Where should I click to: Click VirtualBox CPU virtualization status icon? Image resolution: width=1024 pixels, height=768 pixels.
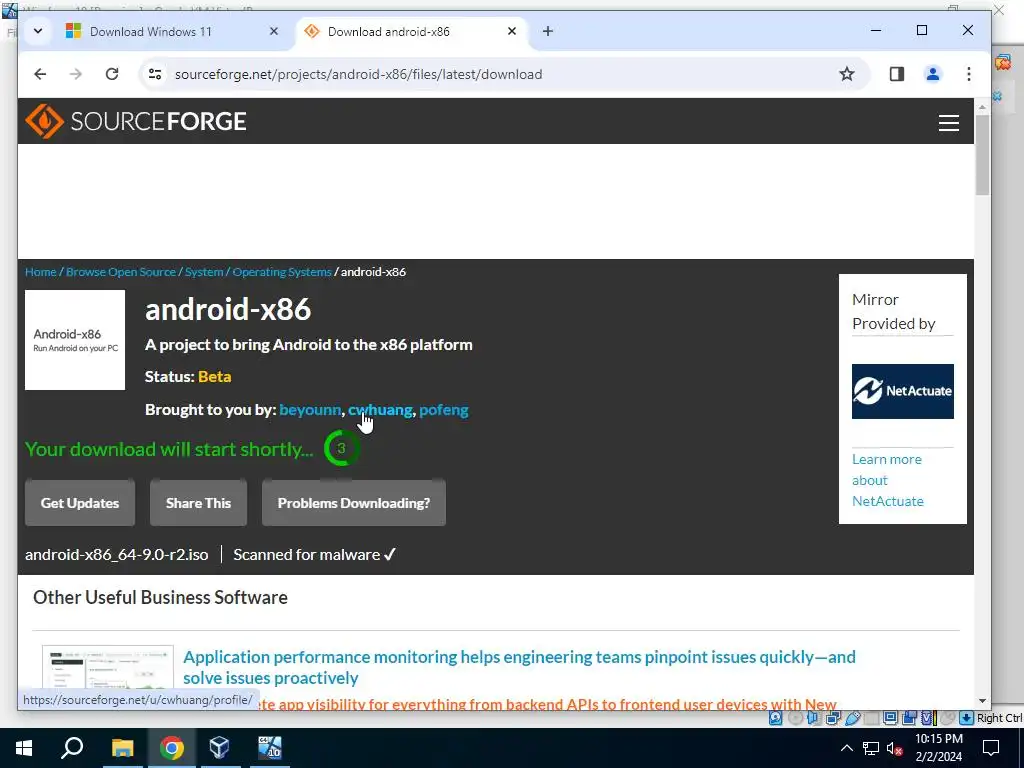click(927, 718)
